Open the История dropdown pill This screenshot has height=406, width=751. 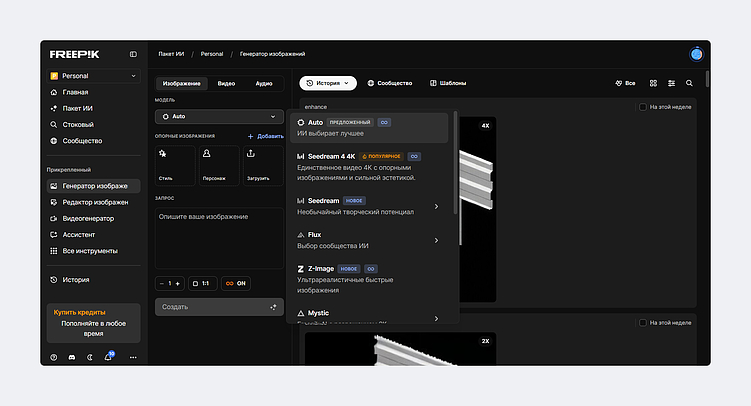click(x=328, y=83)
